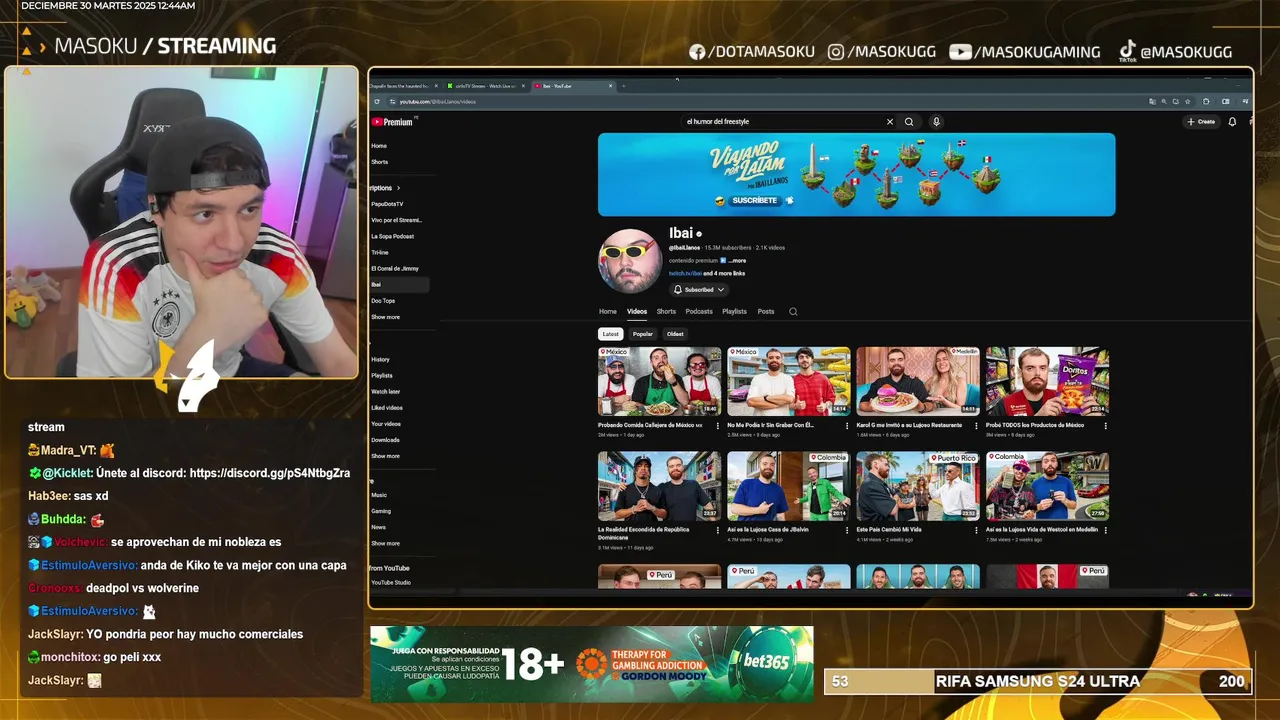The width and height of the screenshot is (1280, 720).
Task: Close the cirilaTV Stream browser tab
Action: [523, 86]
